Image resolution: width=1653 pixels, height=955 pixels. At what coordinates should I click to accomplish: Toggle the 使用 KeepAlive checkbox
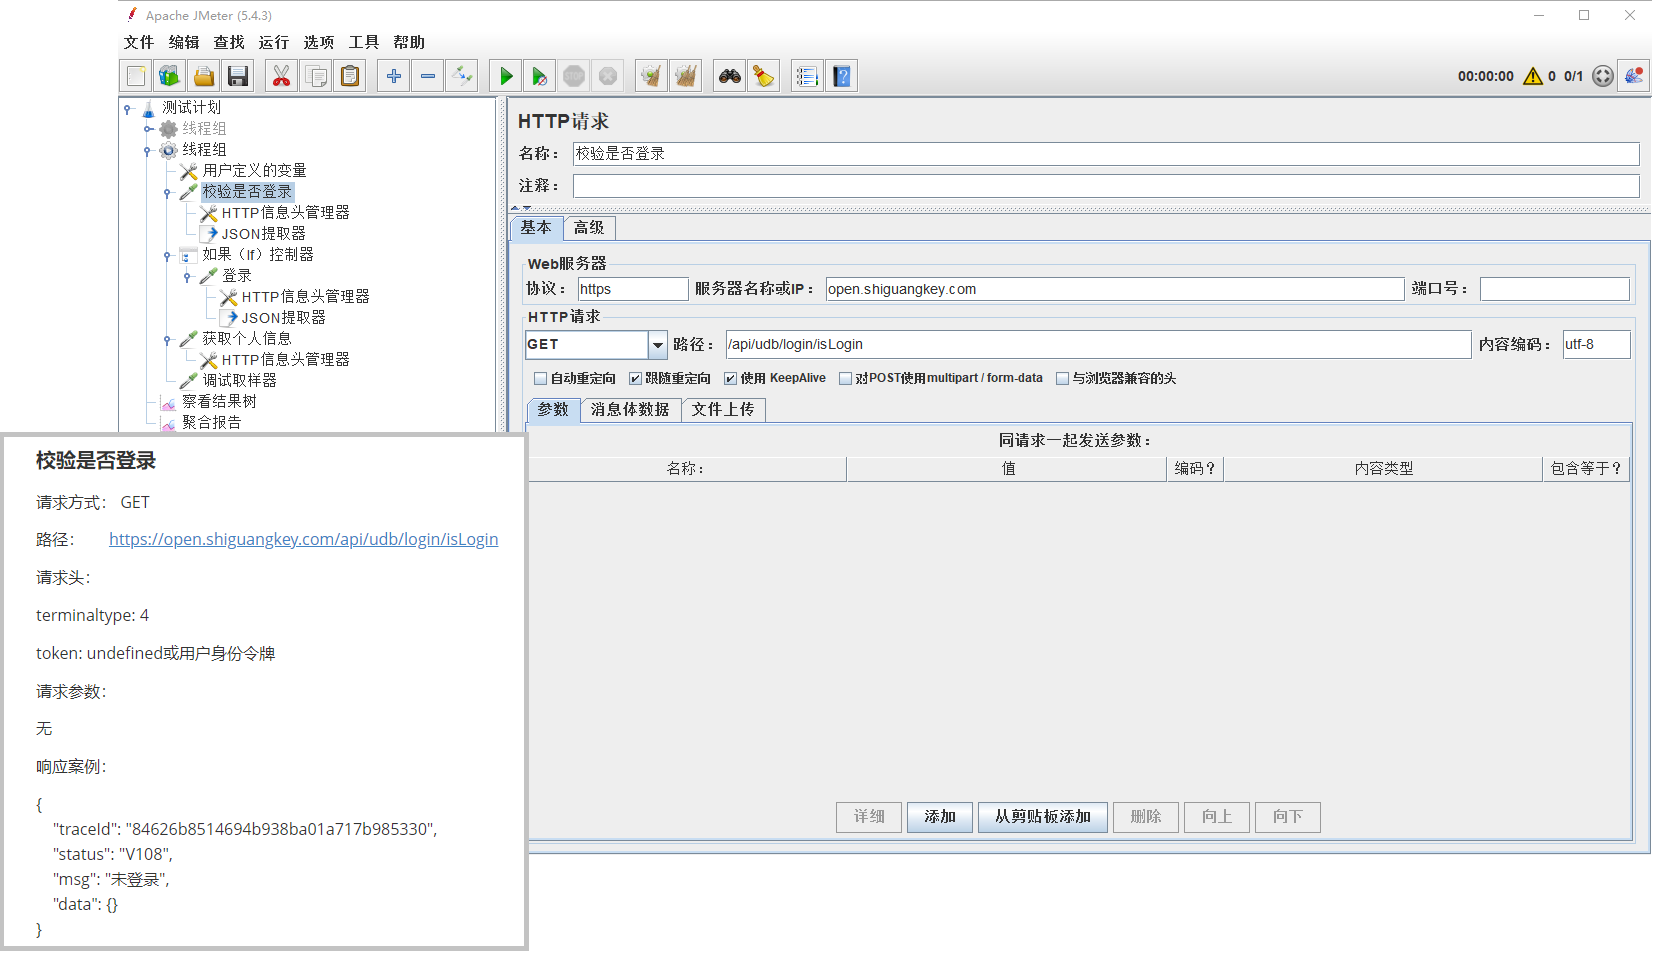731,379
